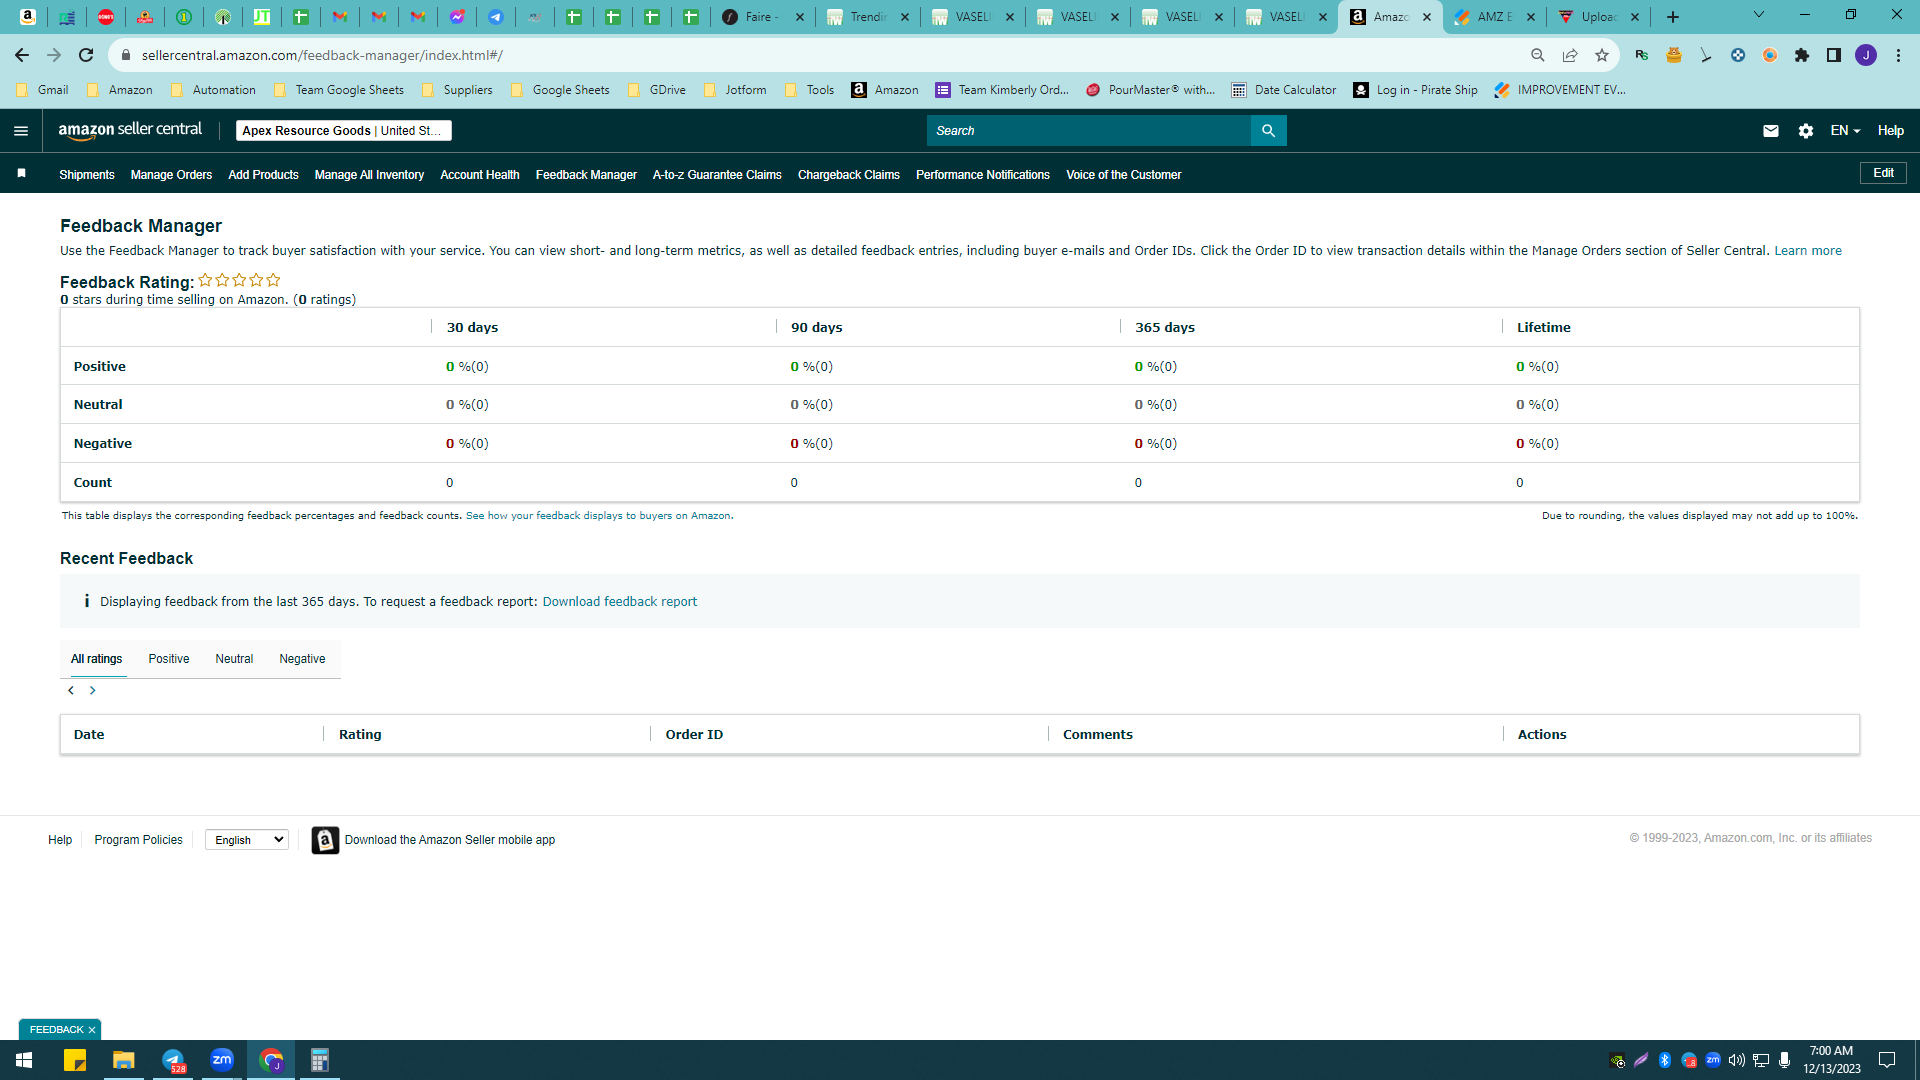This screenshot has width=1920, height=1080.
Task: Open the Windows Start menu
Action: tap(24, 1060)
